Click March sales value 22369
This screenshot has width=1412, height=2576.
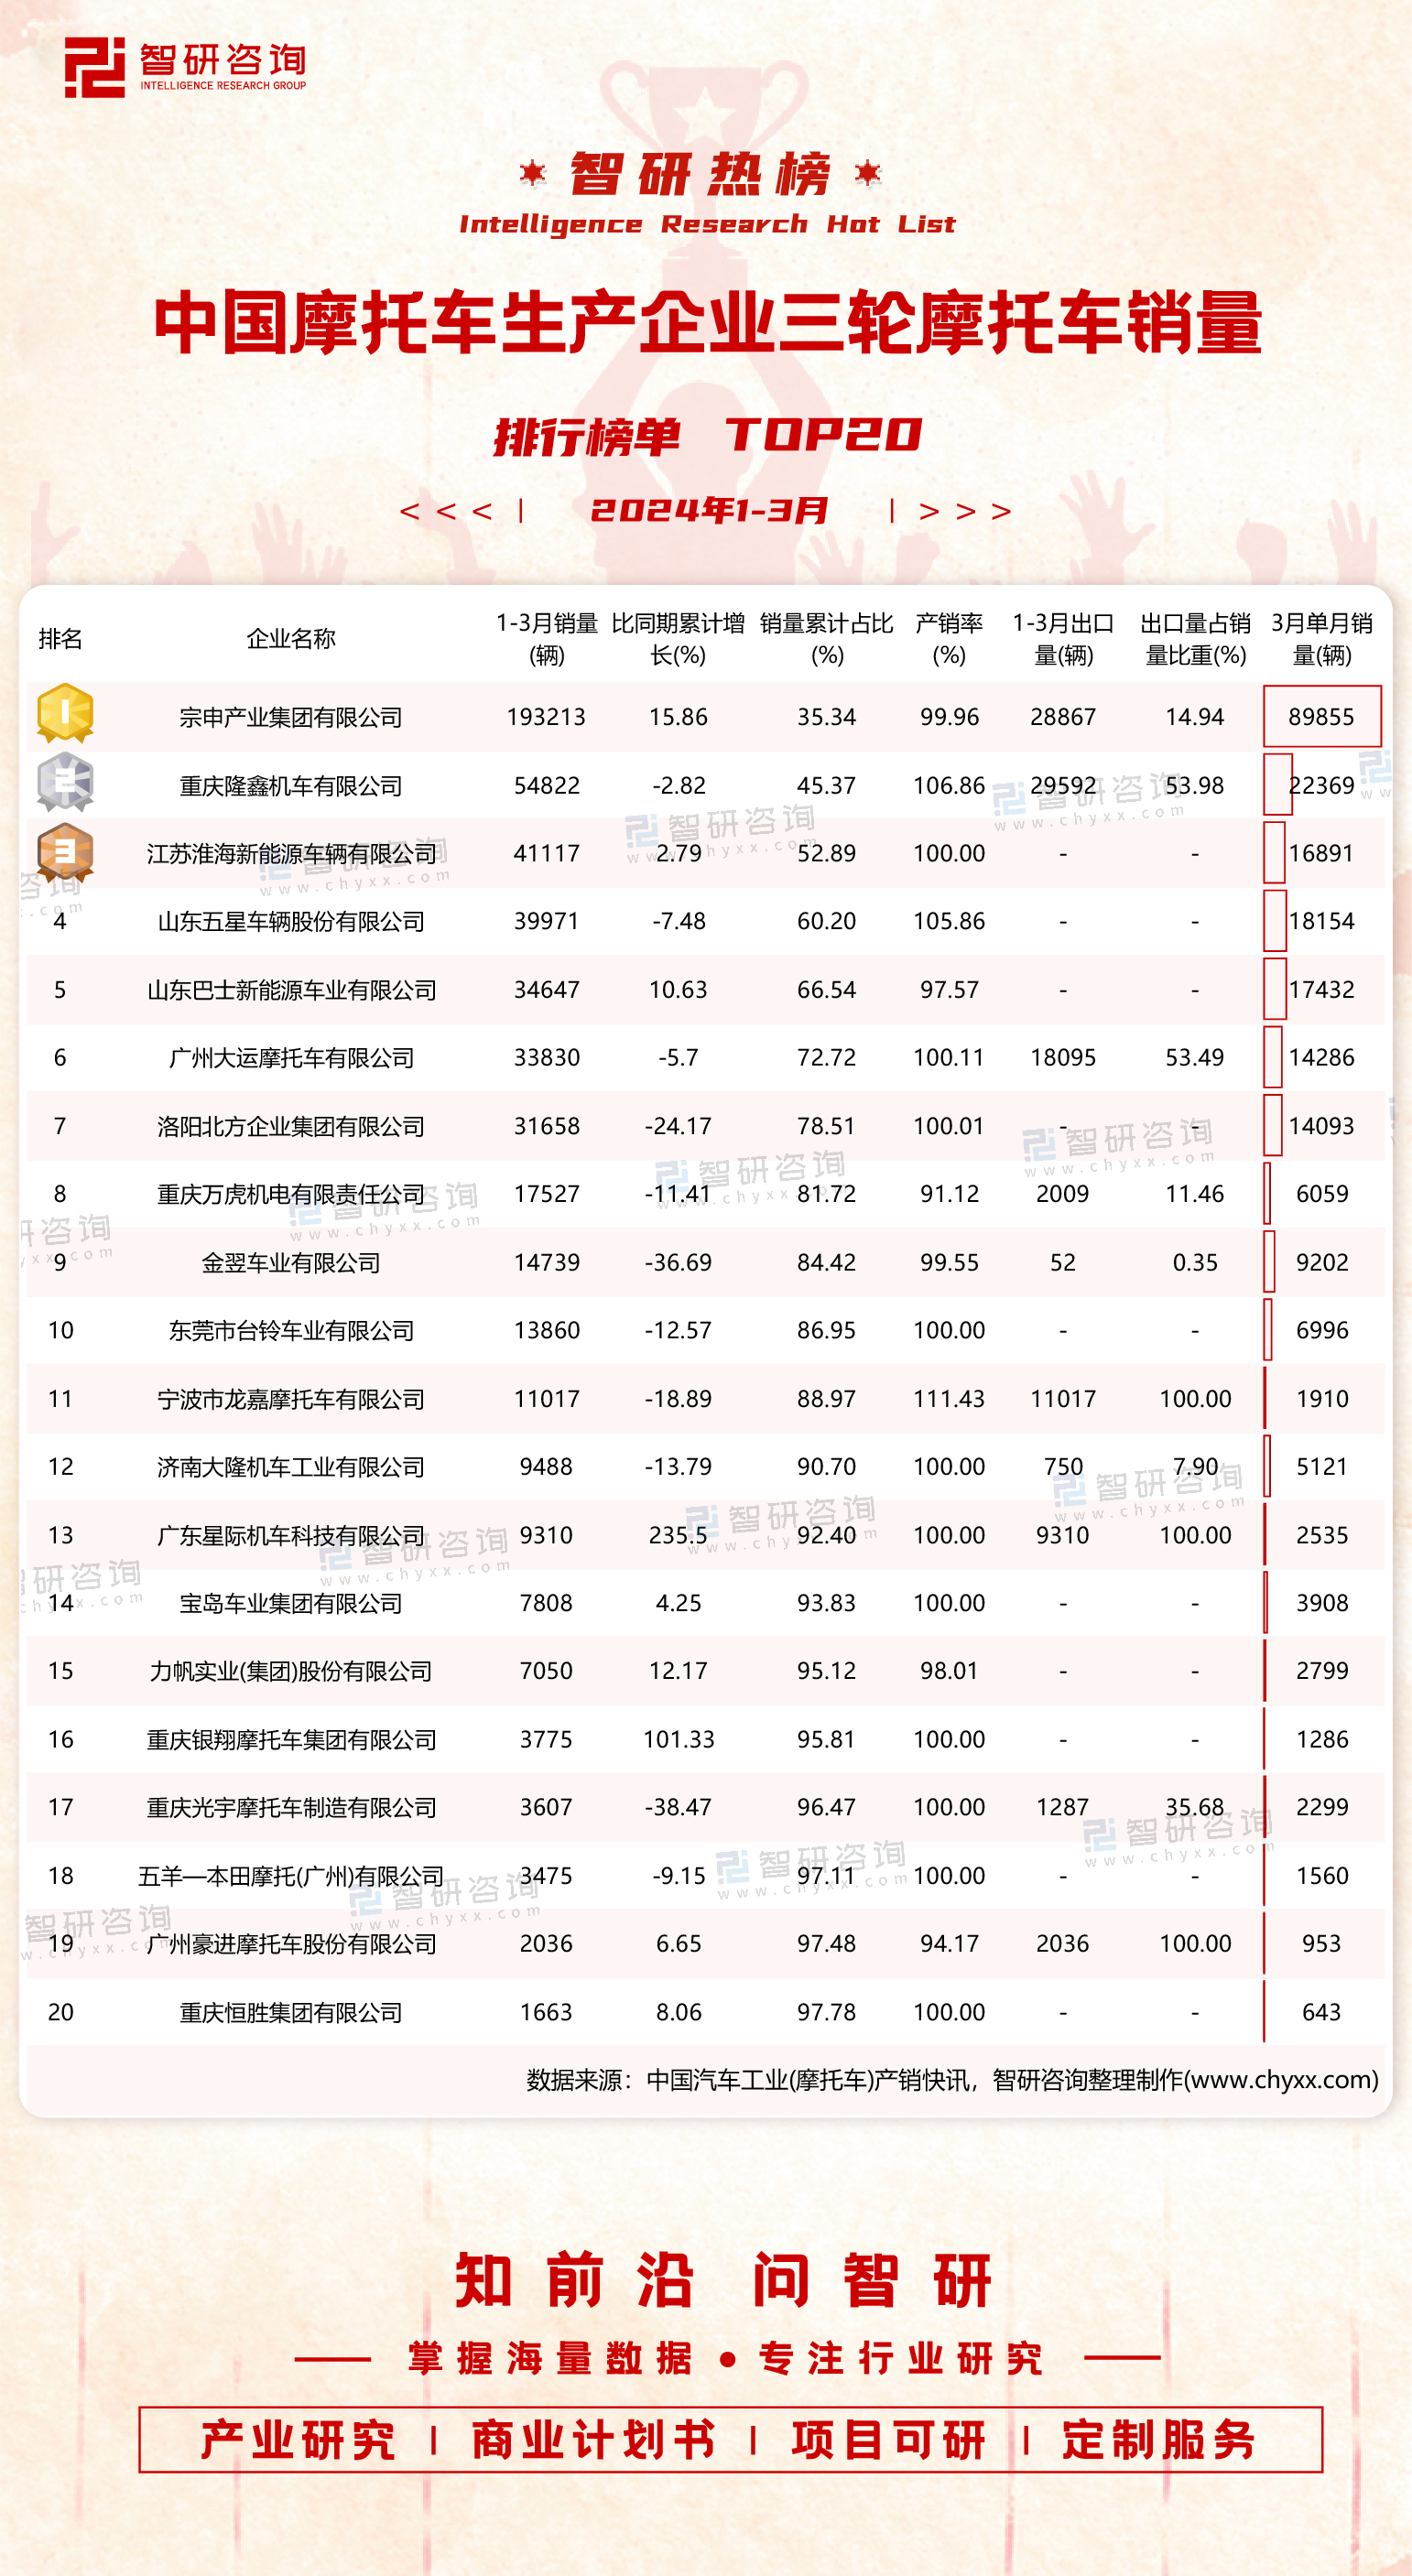(1321, 786)
